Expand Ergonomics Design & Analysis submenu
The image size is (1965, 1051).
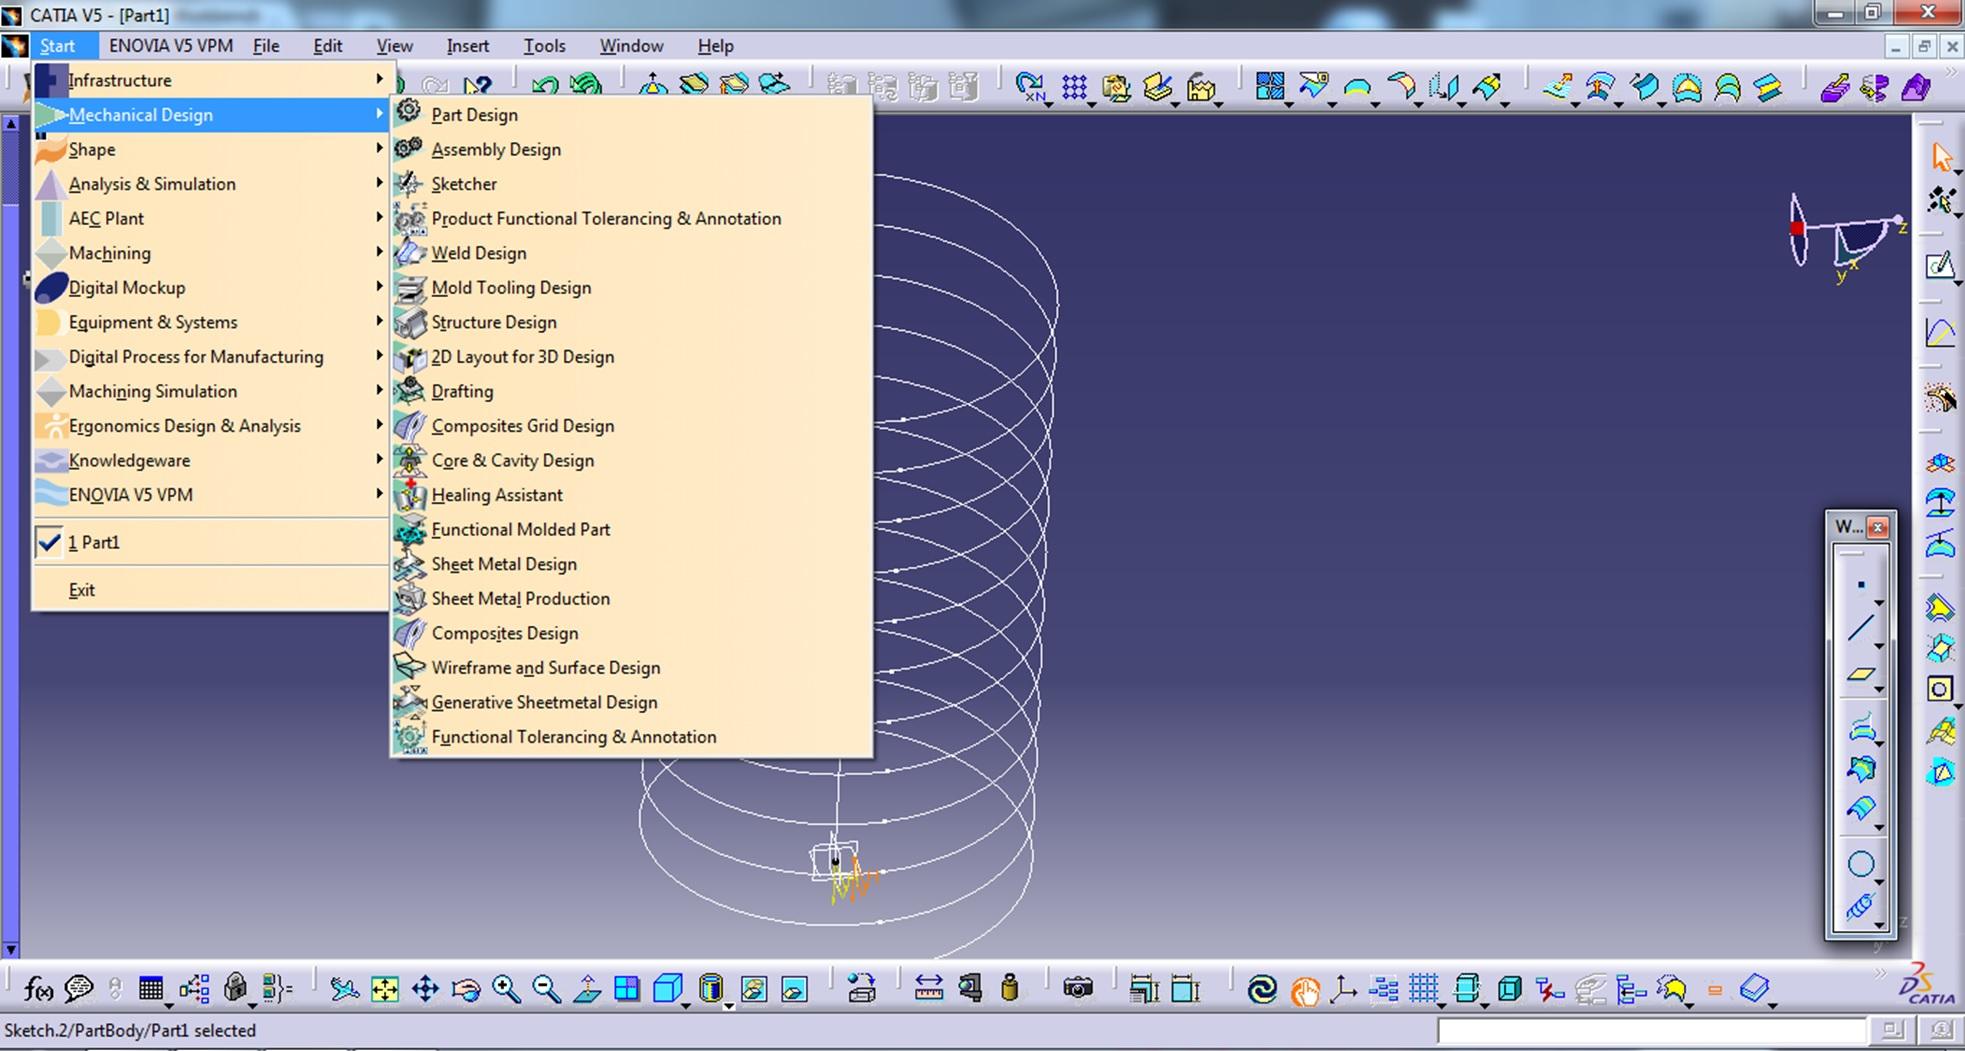tap(210, 425)
